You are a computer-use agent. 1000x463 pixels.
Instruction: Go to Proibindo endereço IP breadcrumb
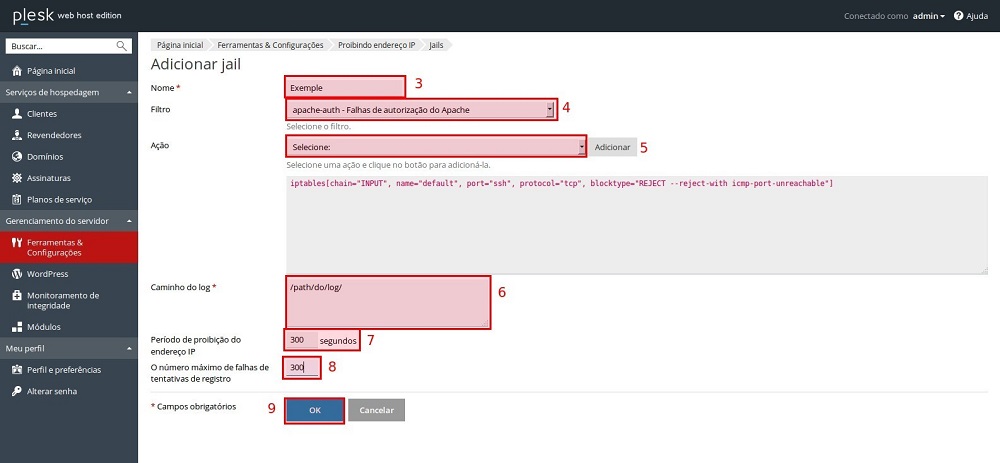tap(376, 45)
